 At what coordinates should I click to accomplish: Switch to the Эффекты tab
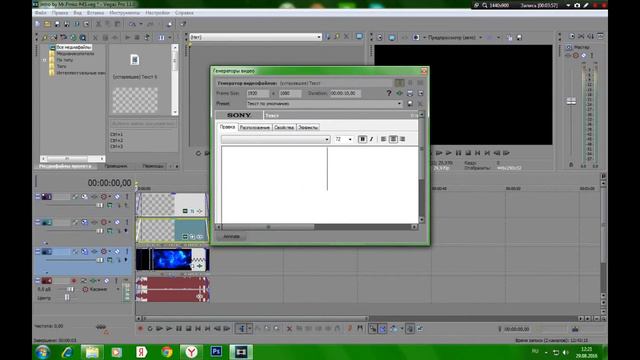click(308, 127)
